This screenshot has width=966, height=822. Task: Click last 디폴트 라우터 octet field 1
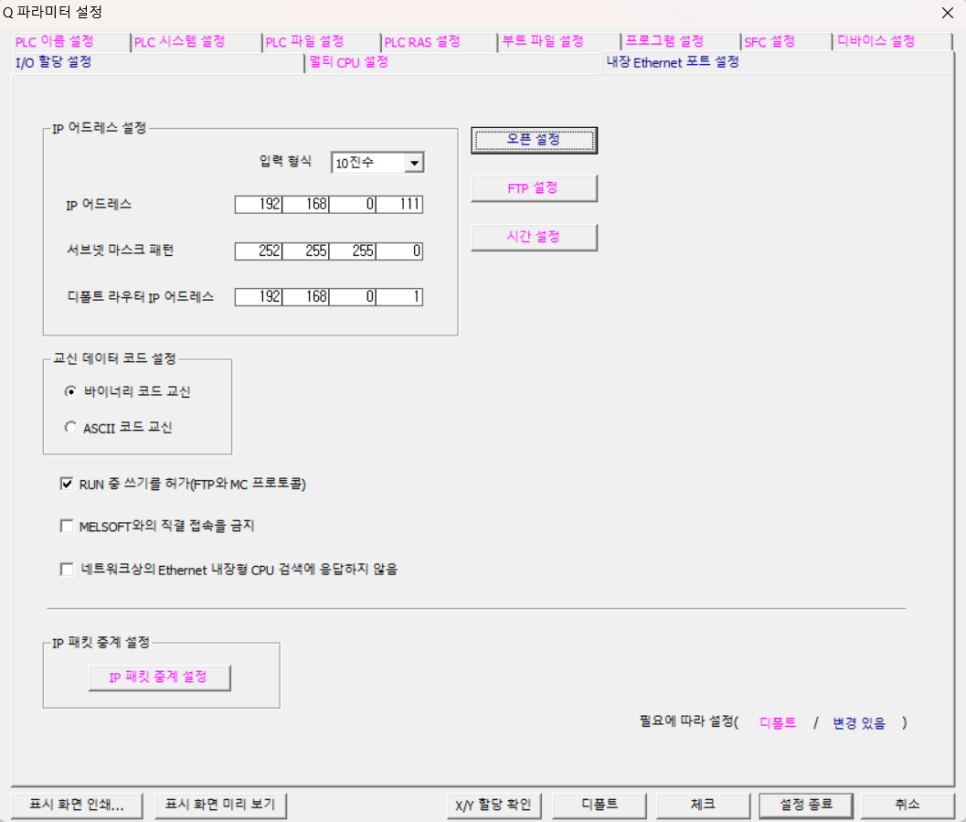click(x=399, y=297)
